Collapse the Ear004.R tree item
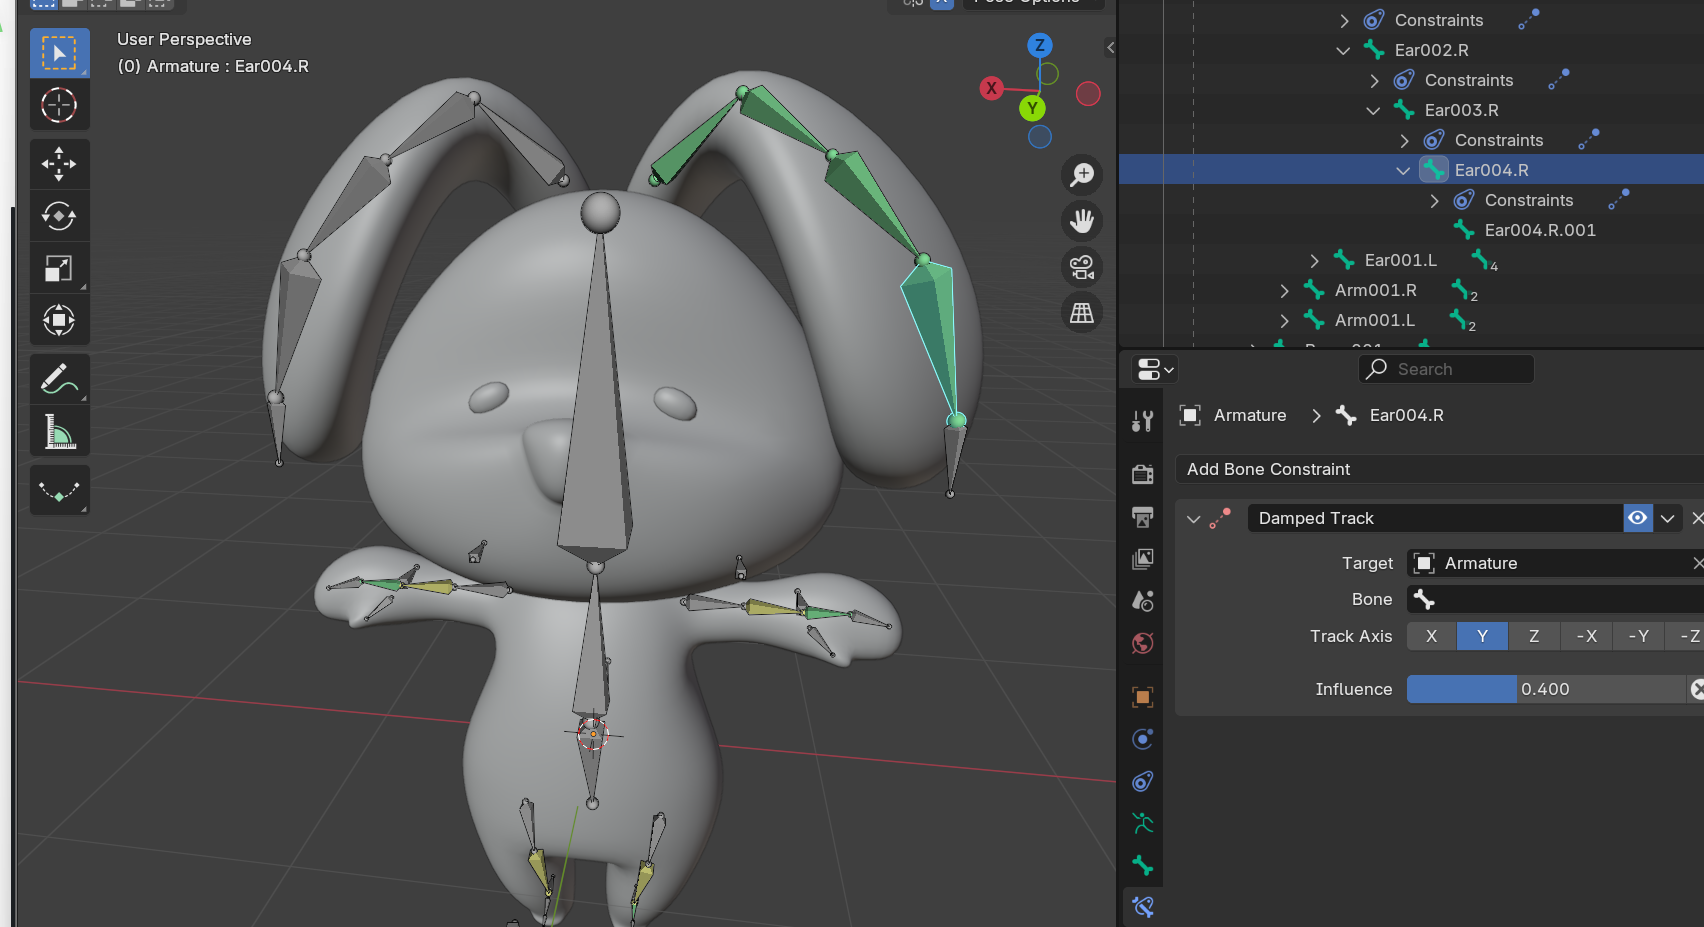The image size is (1704, 927). 1403,170
